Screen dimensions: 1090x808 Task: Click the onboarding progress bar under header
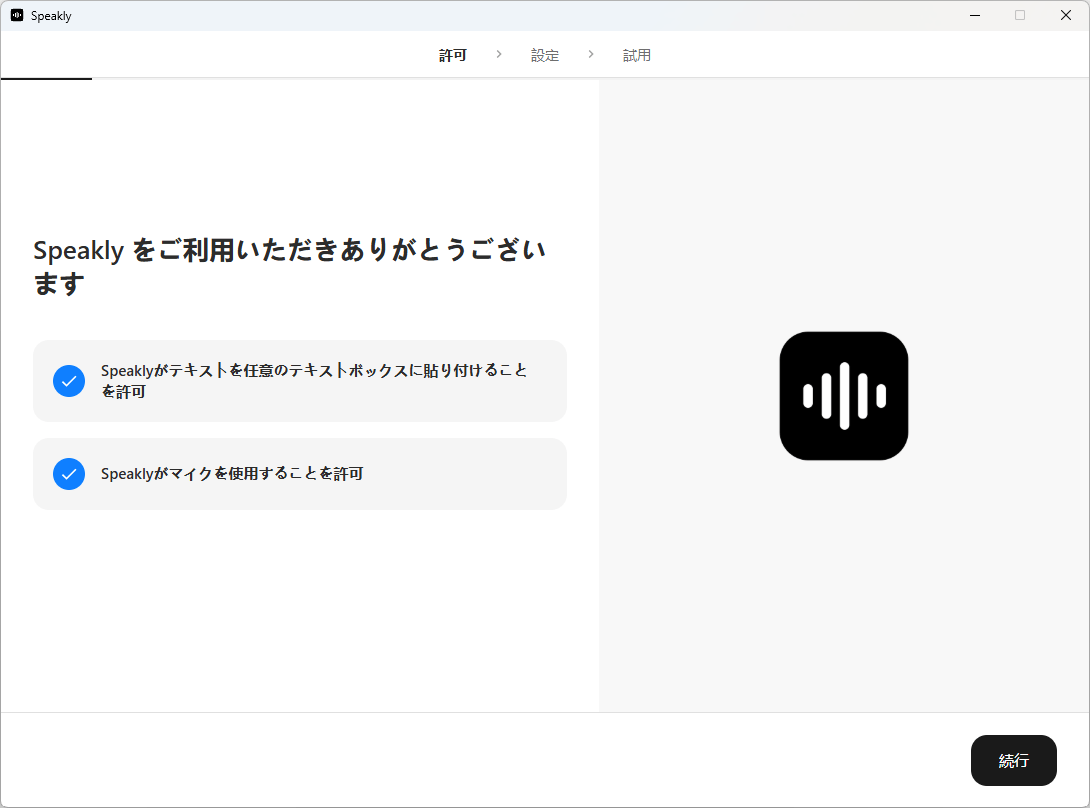tap(46, 78)
